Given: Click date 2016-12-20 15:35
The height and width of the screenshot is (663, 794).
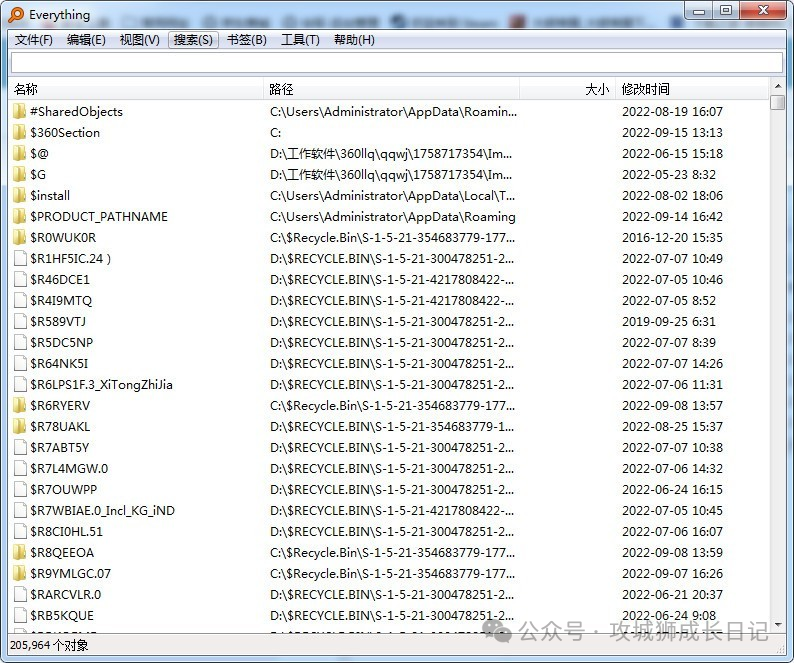Looking at the screenshot, I should [x=672, y=238].
